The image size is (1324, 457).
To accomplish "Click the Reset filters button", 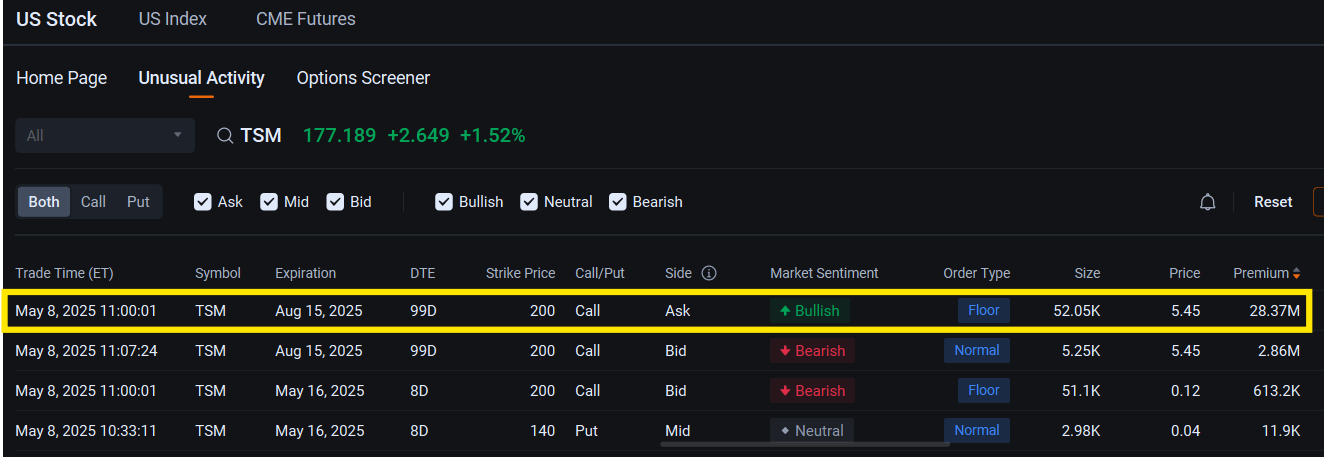I will (x=1273, y=202).
